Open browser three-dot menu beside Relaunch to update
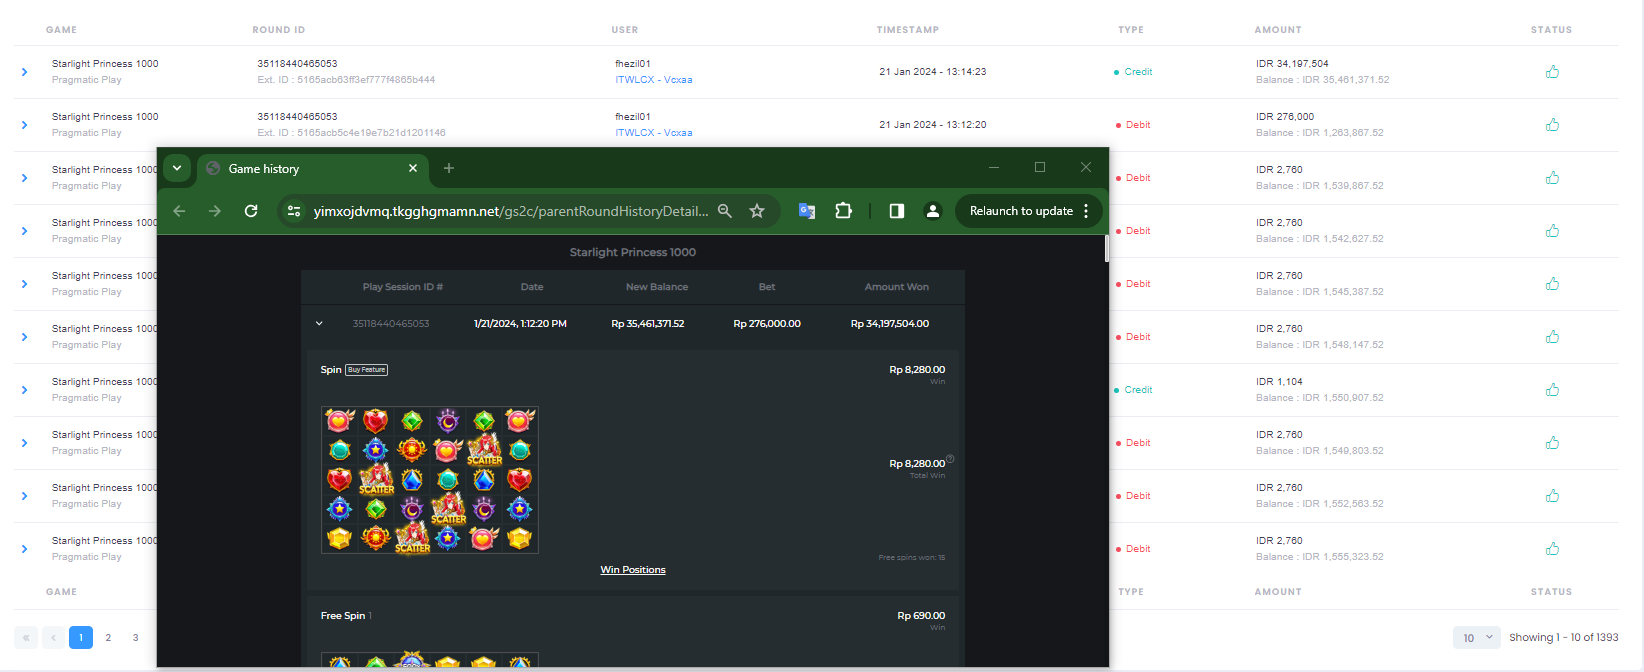This screenshot has height=672, width=1644. pos(1086,211)
